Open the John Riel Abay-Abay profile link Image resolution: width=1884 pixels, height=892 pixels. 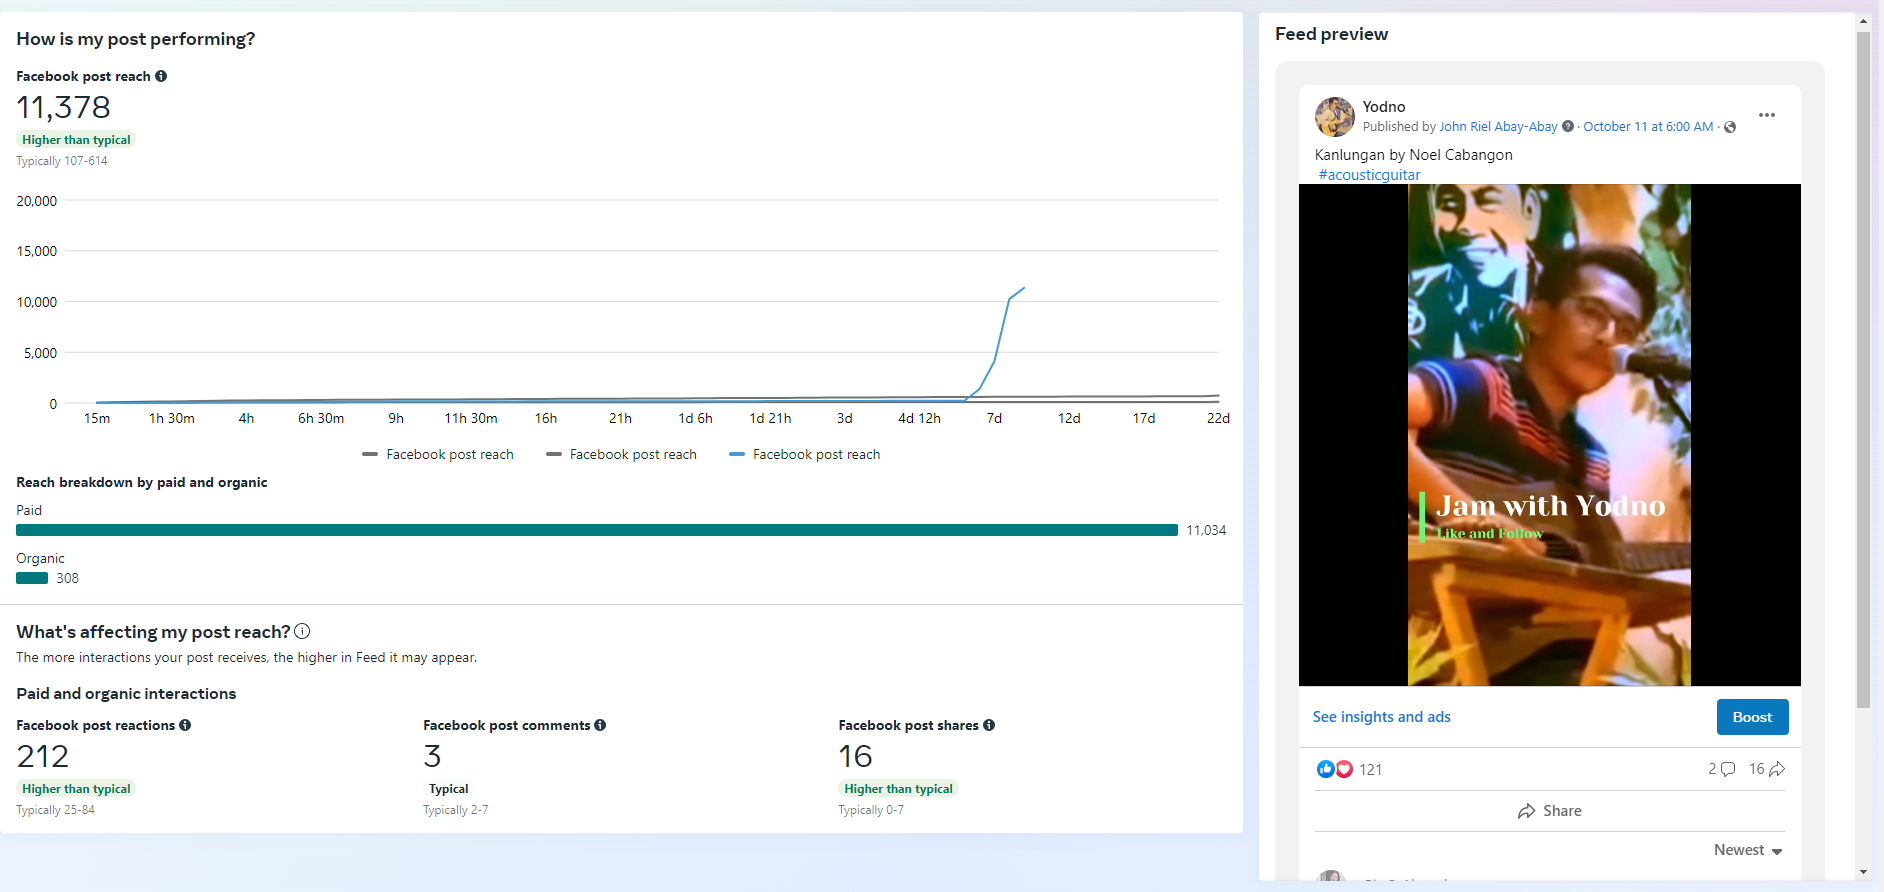pyautogui.click(x=1498, y=127)
